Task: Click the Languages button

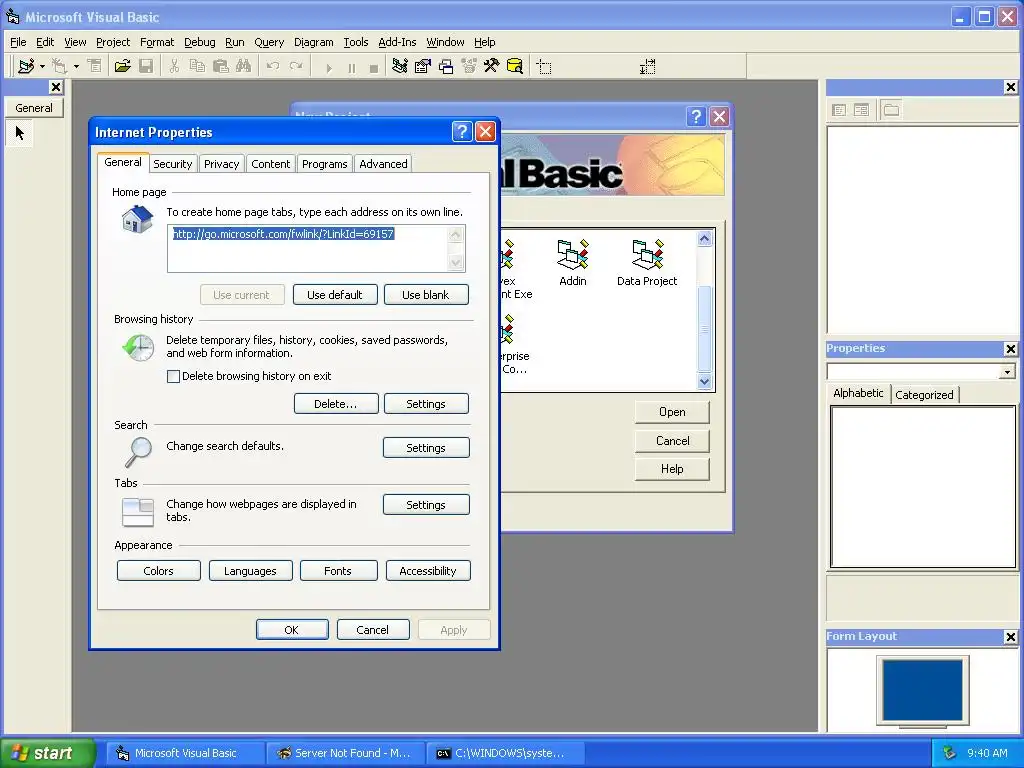Action: pyautogui.click(x=250, y=571)
